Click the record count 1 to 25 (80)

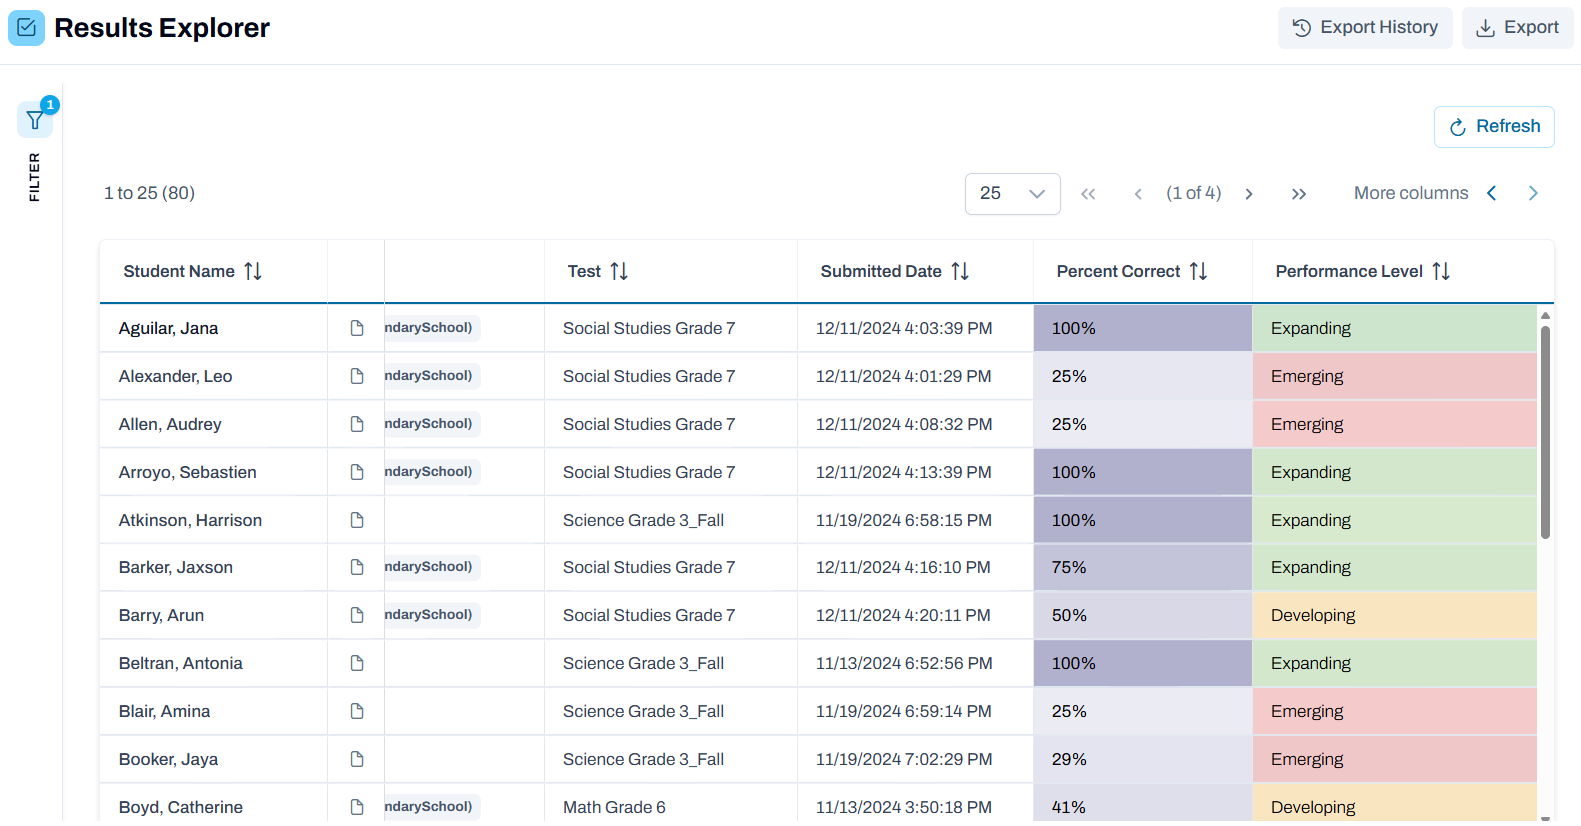click(150, 193)
